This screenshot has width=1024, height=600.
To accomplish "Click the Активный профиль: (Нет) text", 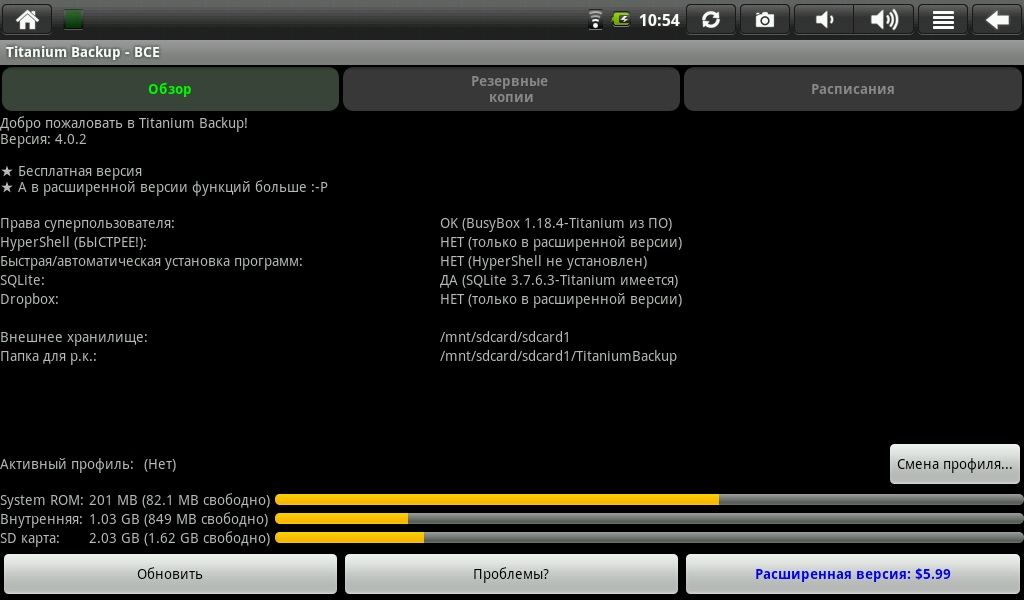I will [x=88, y=464].
